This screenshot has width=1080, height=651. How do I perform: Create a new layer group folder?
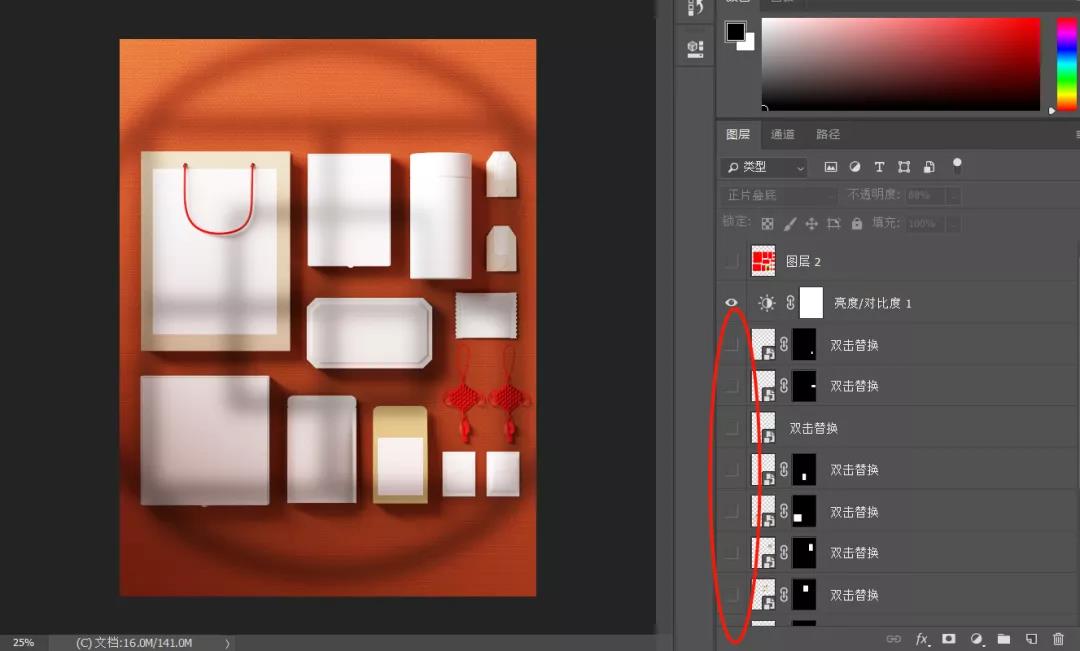pyautogui.click(x=1004, y=639)
